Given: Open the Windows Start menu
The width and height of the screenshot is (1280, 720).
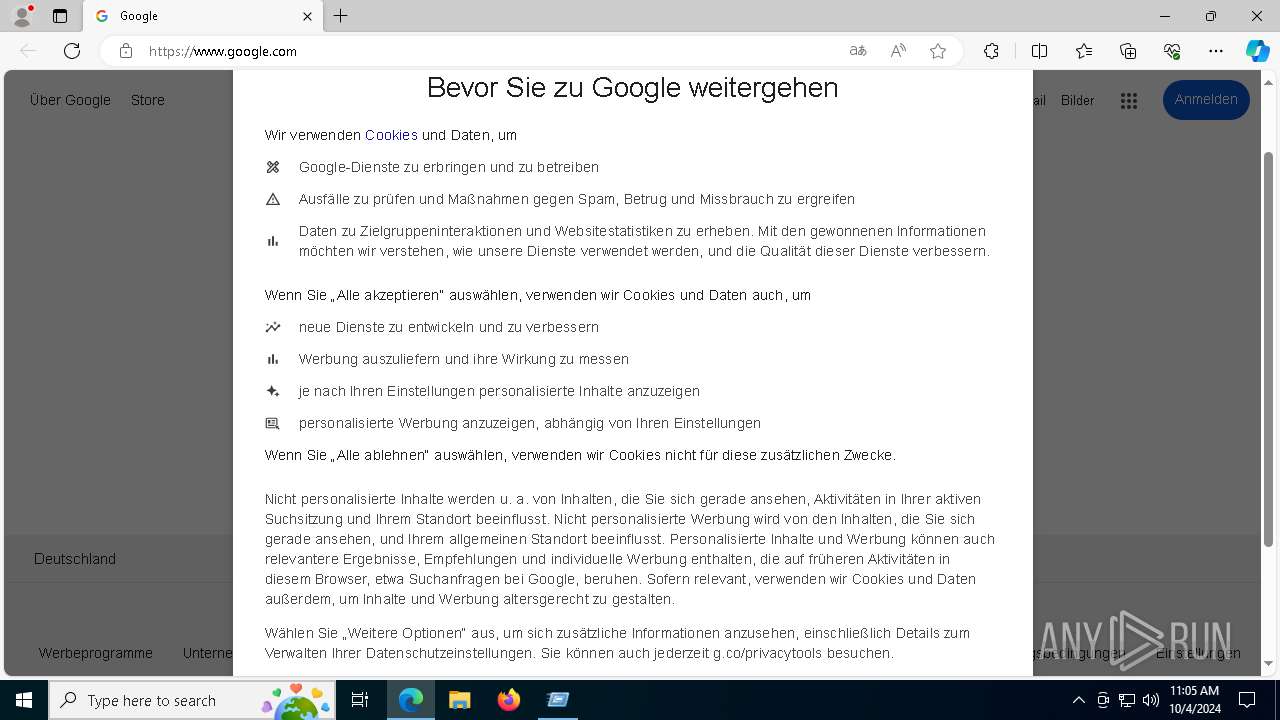Looking at the screenshot, I should tap(24, 700).
